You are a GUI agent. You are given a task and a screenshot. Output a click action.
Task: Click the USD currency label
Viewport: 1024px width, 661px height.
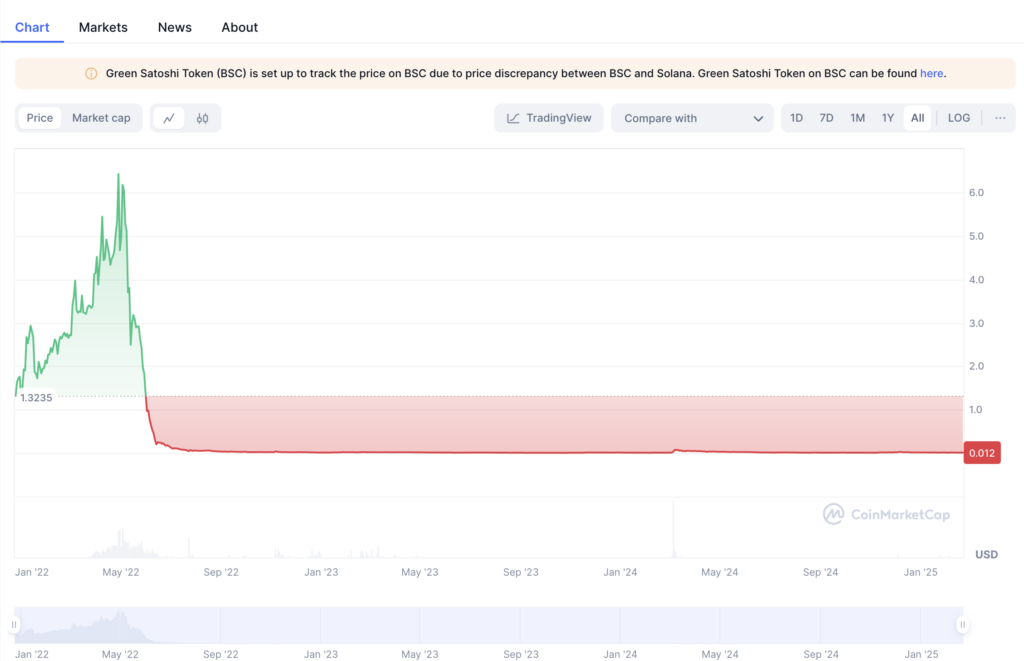click(986, 555)
